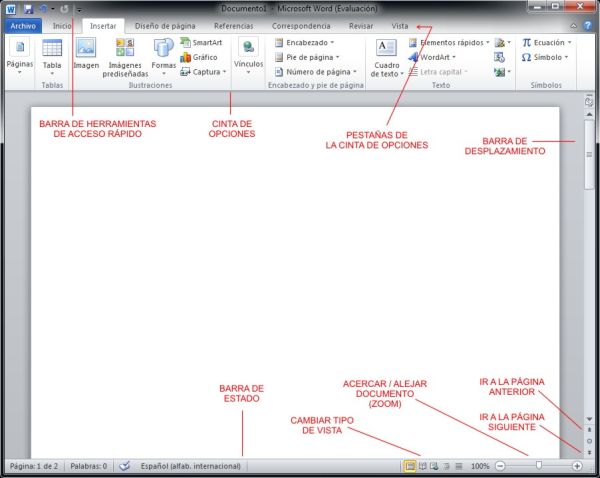Insert an Ecuación equation

pyautogui.click(x=546, y=42)
